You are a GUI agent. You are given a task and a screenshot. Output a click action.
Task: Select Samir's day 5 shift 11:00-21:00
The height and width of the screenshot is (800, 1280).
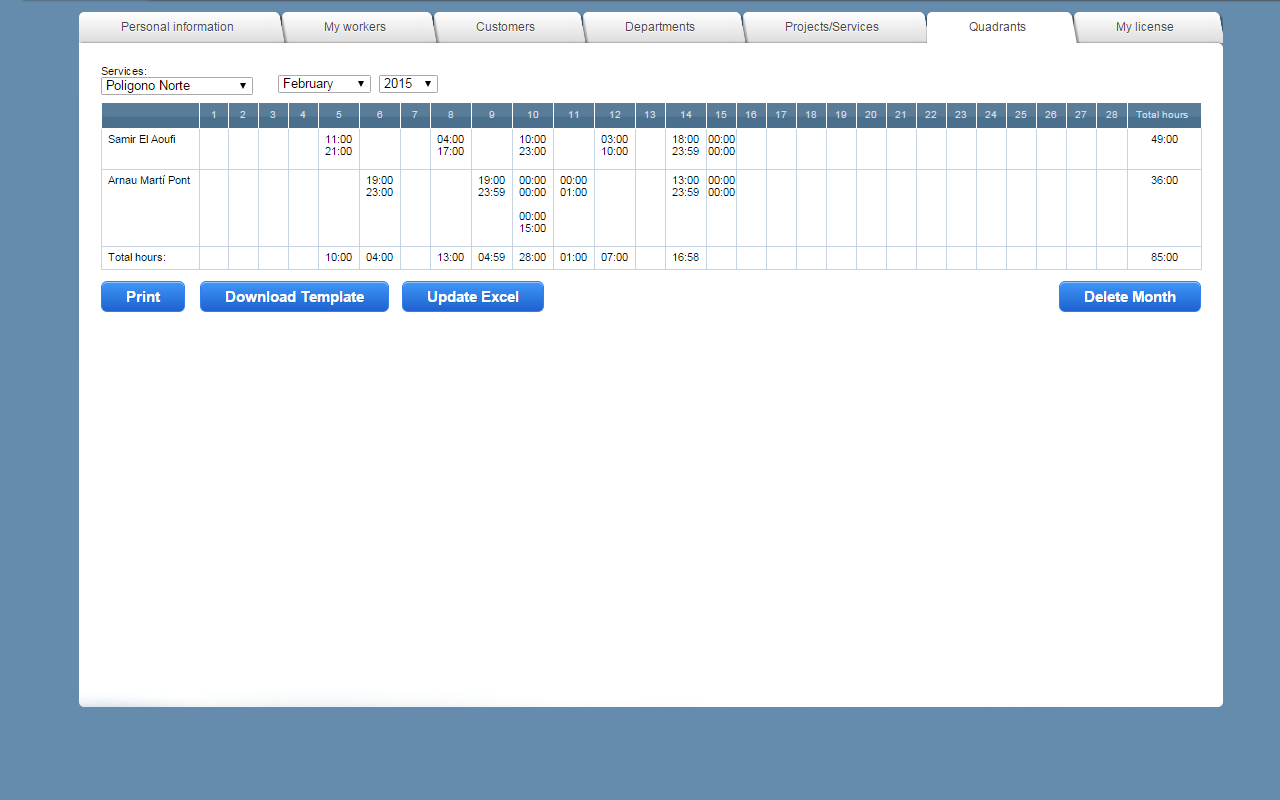339,145
